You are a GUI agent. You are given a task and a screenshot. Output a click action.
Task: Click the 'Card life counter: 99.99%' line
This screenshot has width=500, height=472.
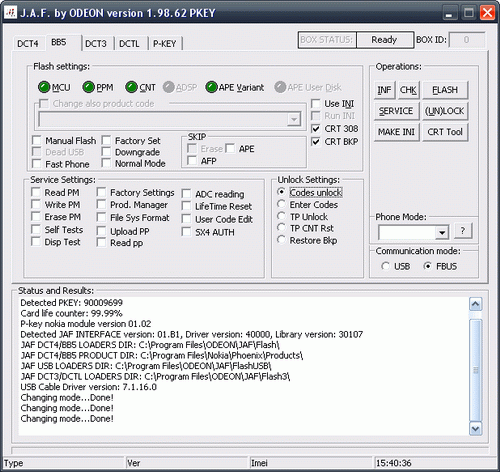coord(71,313)
